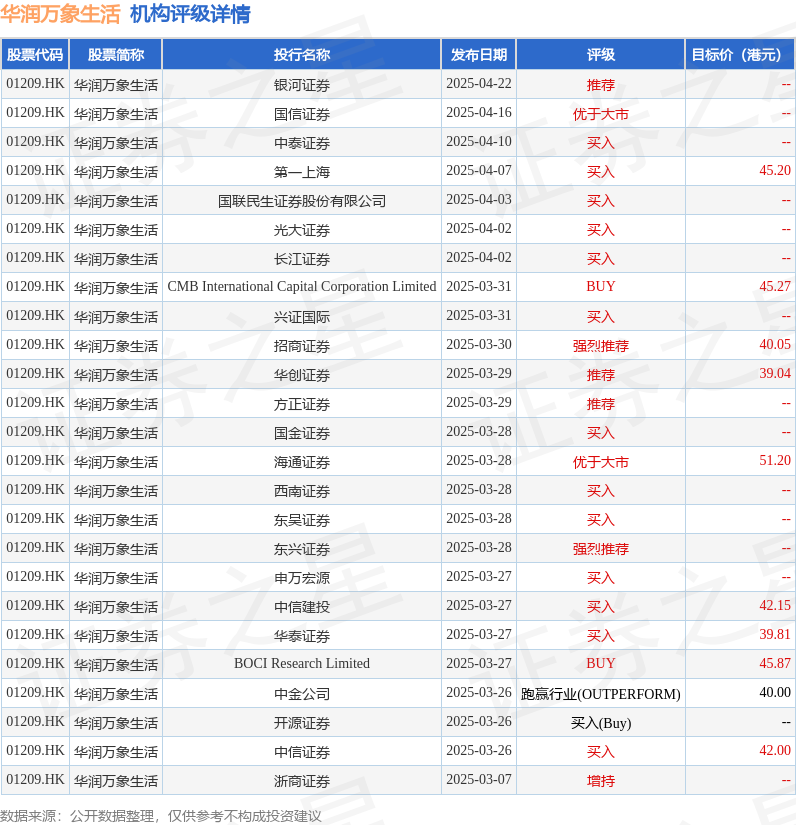The height and width of the screenshot is (825, 796).
Task: Select the 国信证券 cell
Action: [301, 114]
